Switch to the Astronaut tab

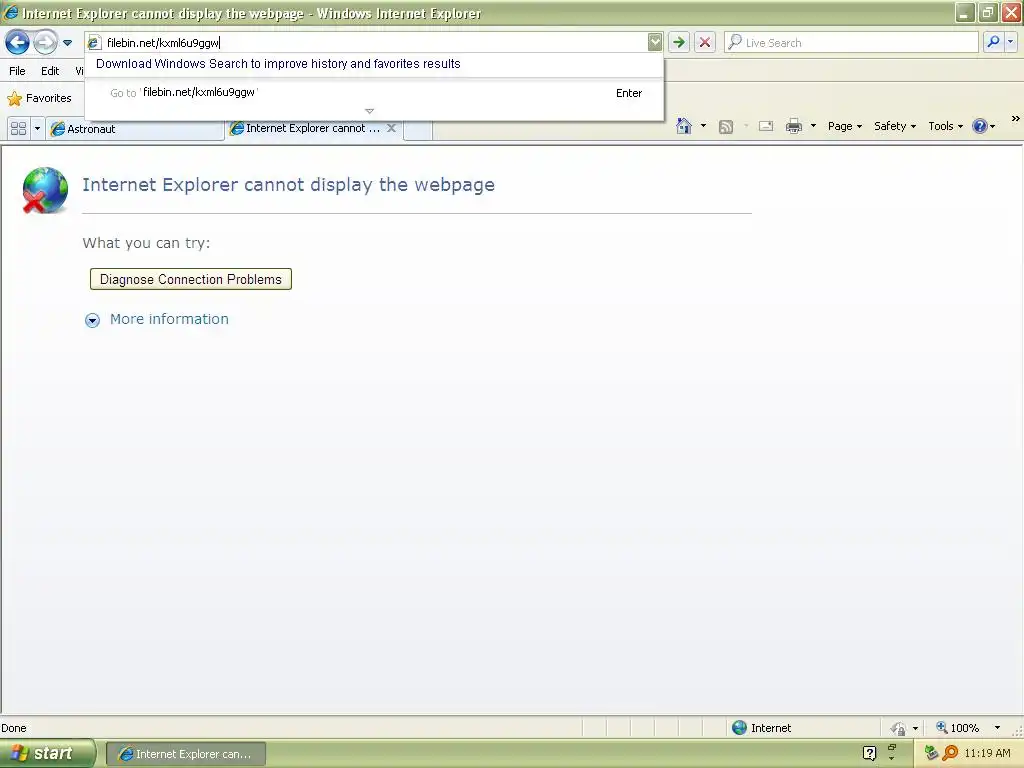pos(135,129)
